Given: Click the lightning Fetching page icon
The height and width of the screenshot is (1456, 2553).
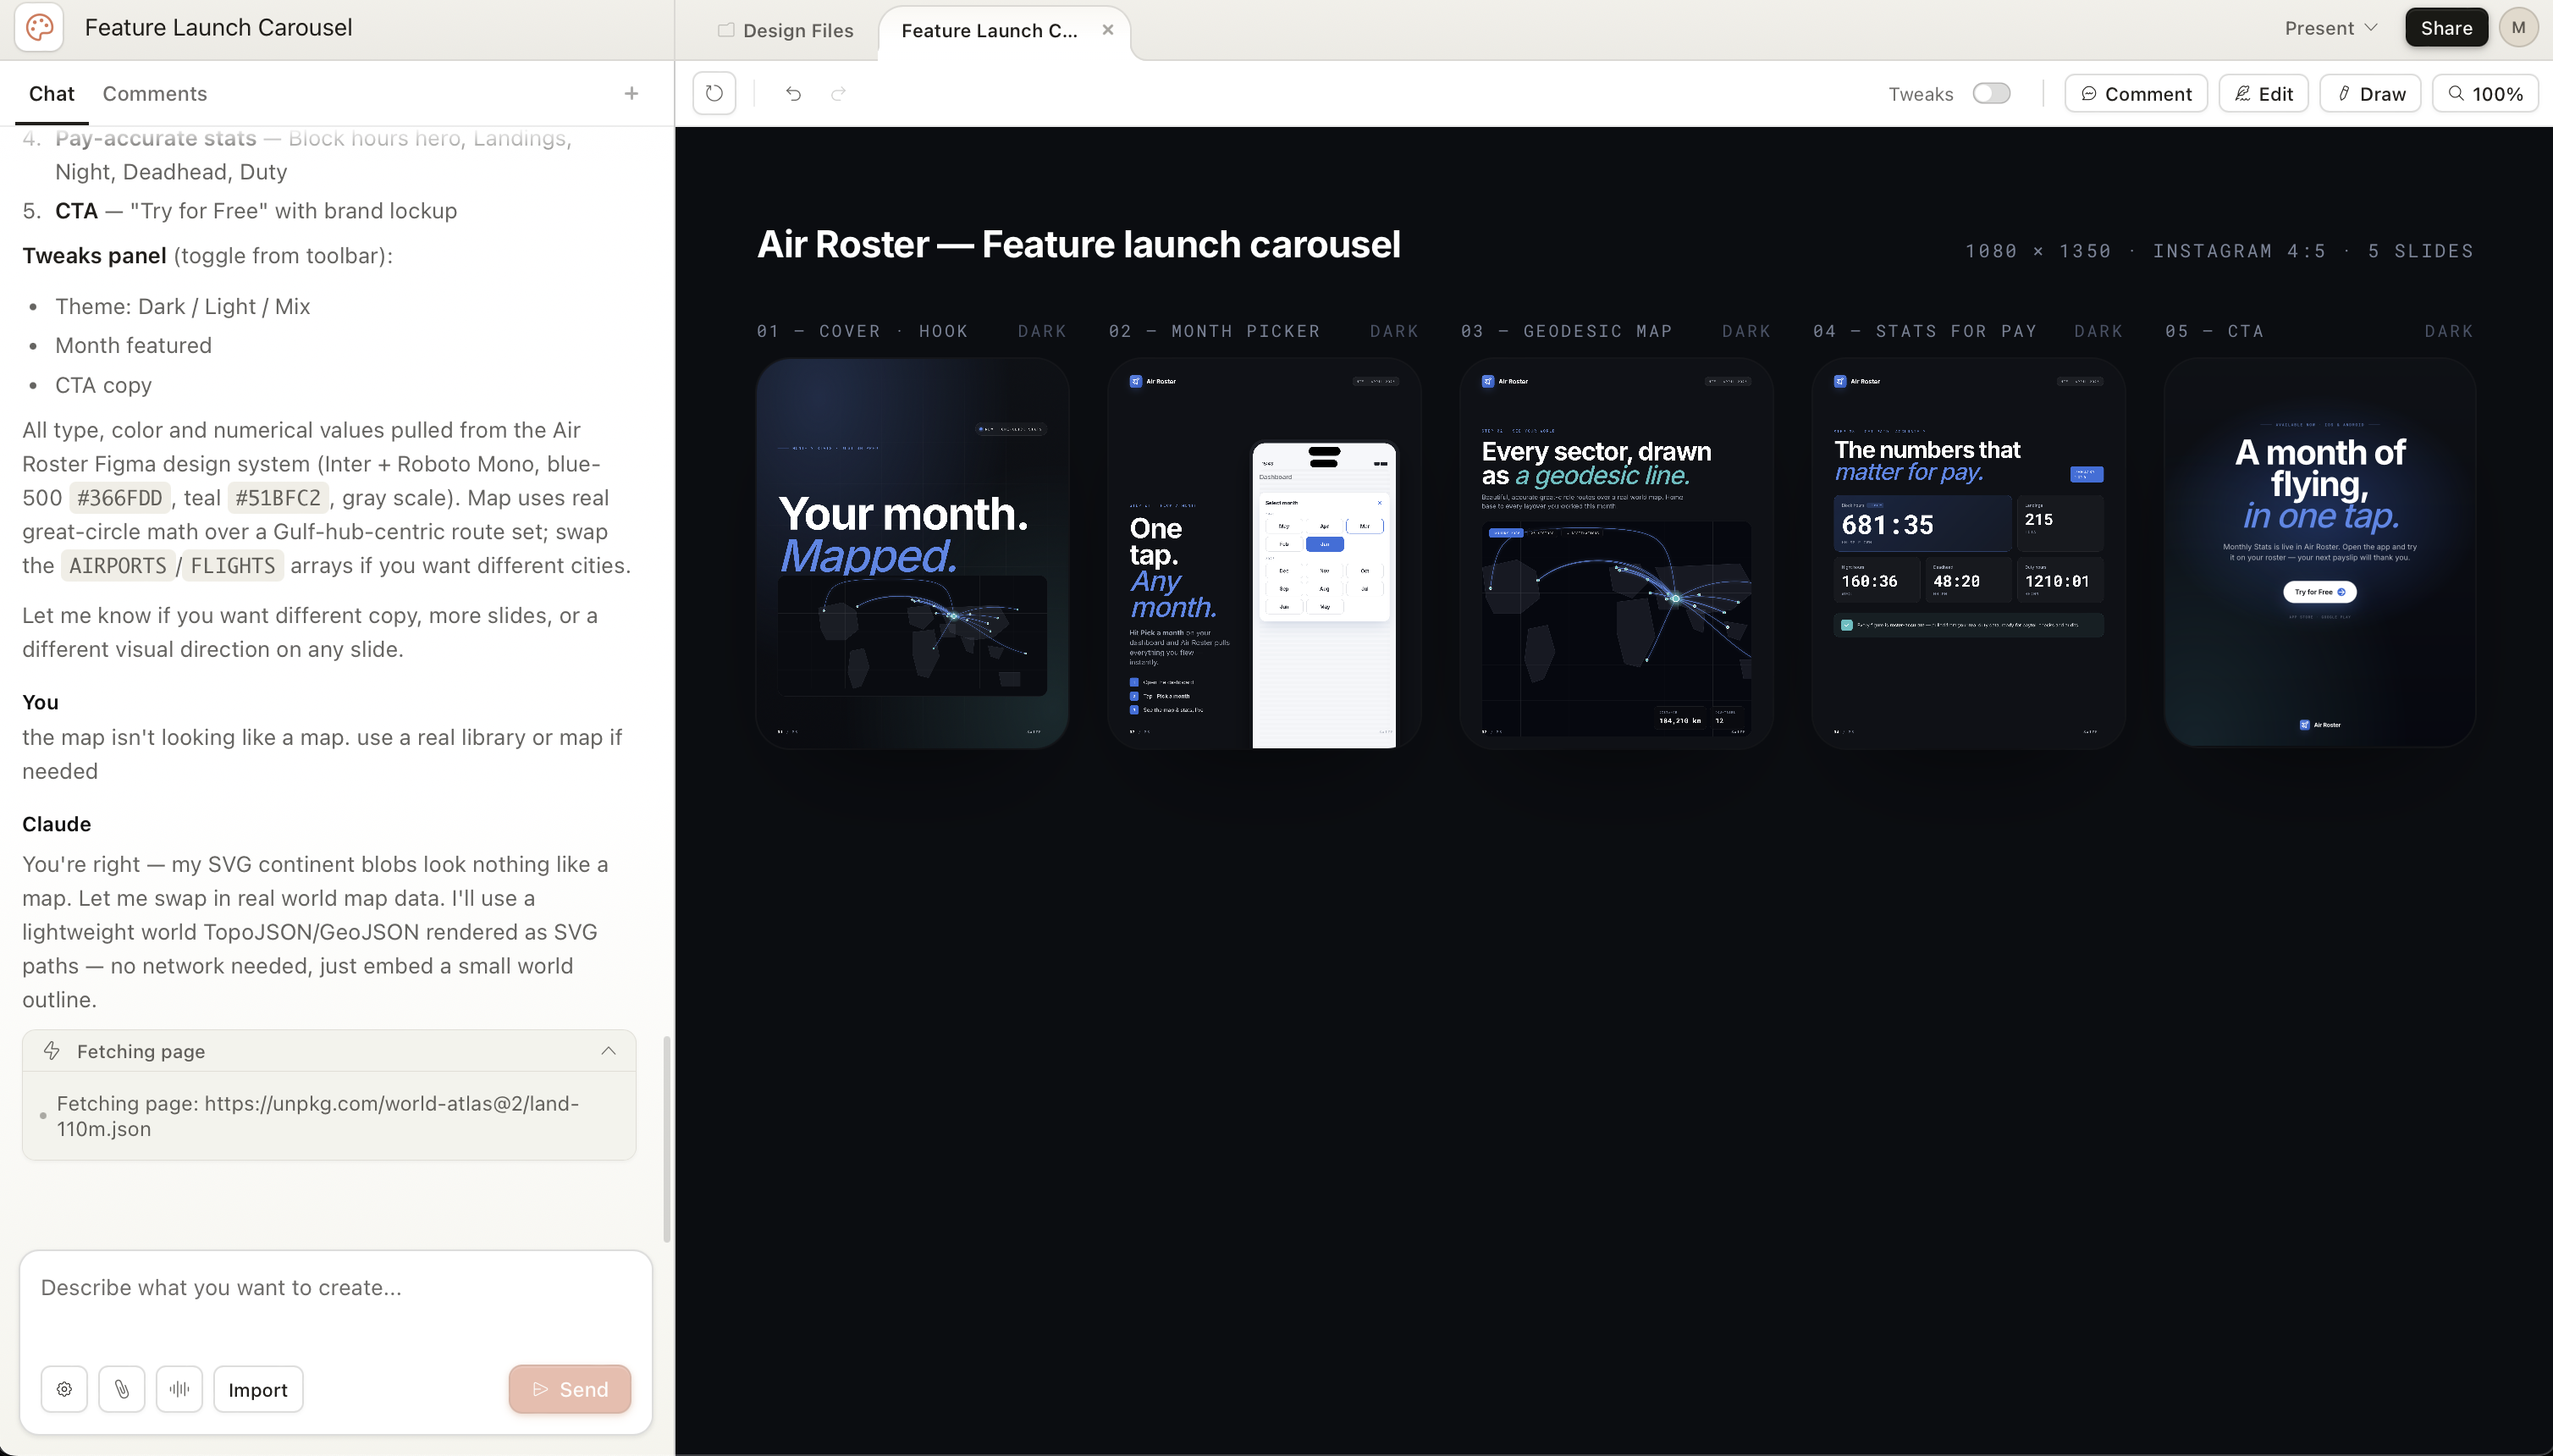Looking at the screenshot, I should click(x=52, y=1050).
